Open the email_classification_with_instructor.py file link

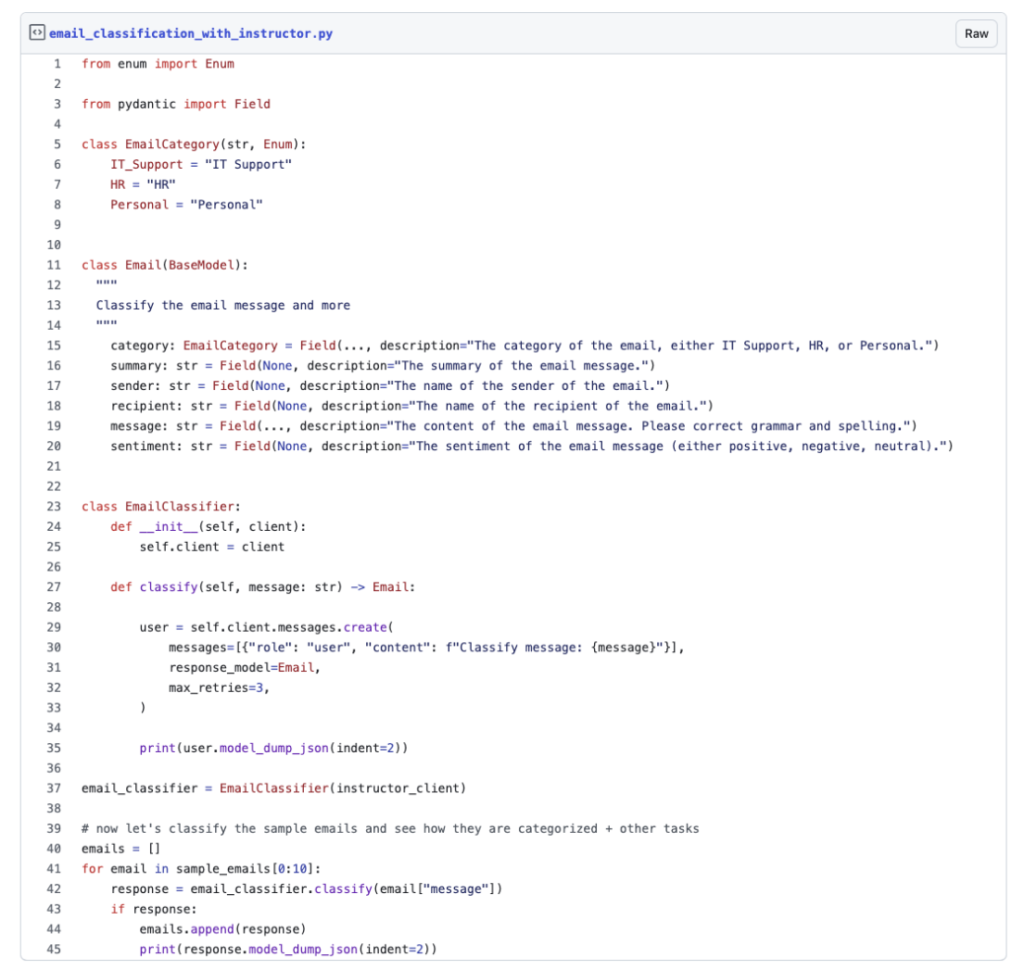(x=190, y=34)
